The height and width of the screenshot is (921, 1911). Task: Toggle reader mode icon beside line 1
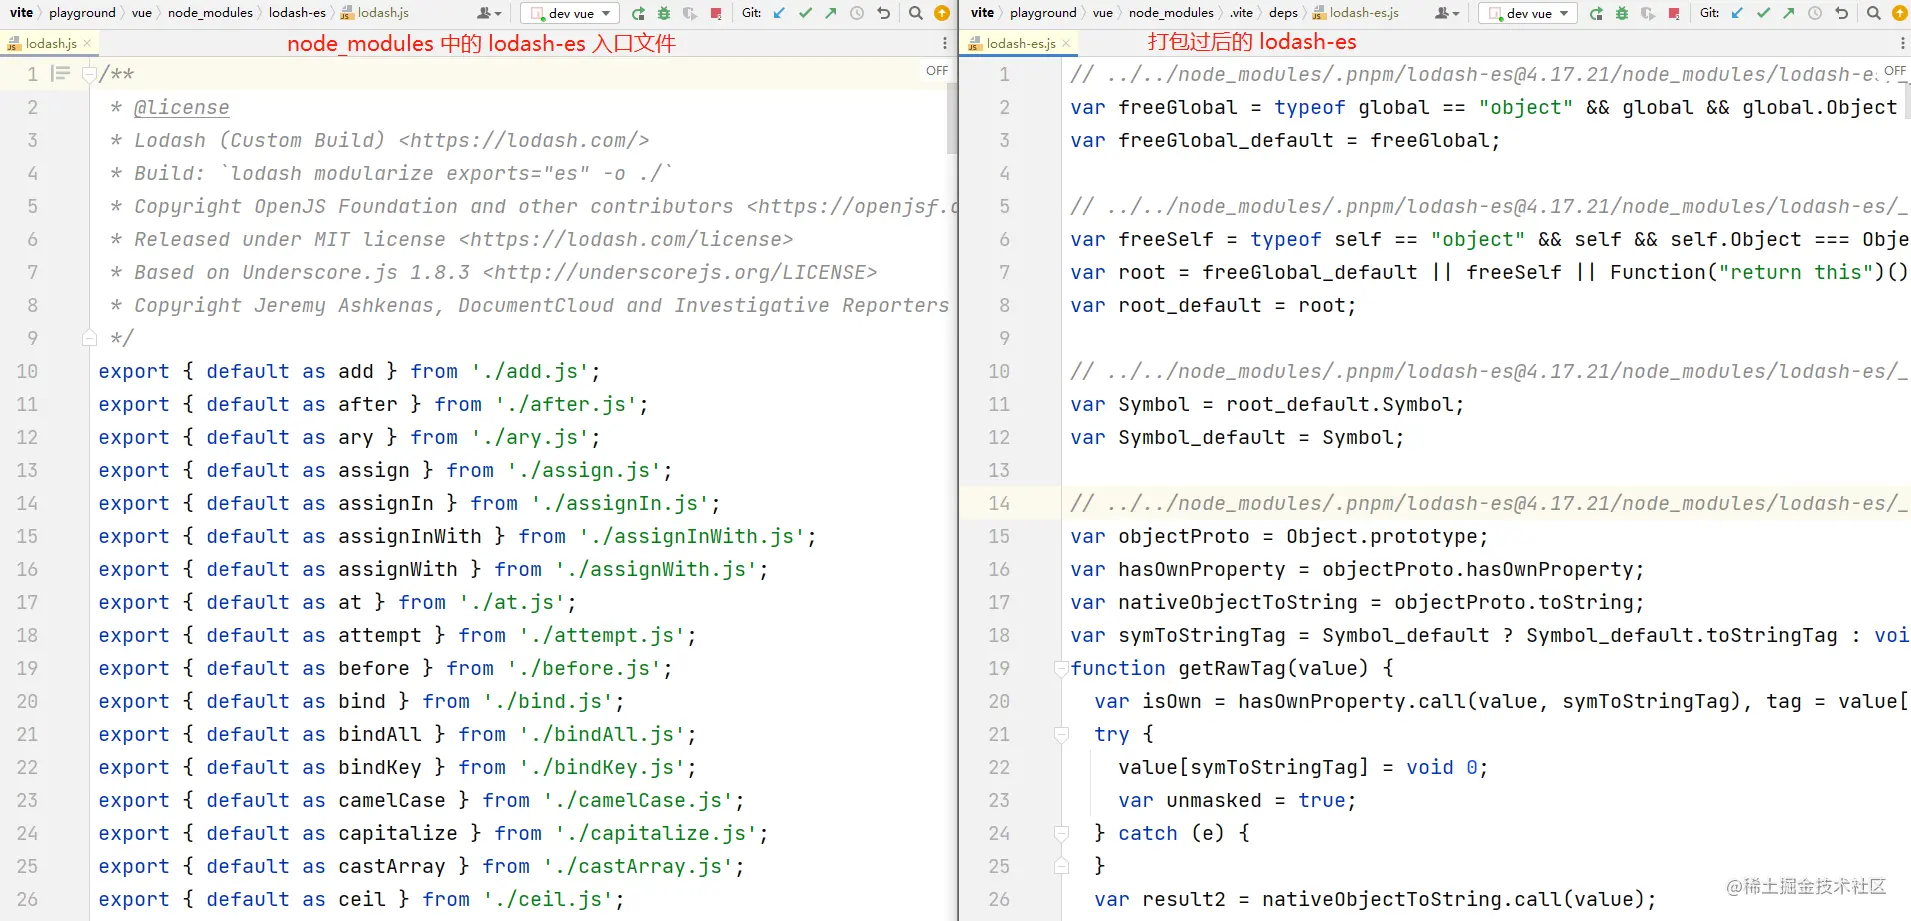click(61, 74)
